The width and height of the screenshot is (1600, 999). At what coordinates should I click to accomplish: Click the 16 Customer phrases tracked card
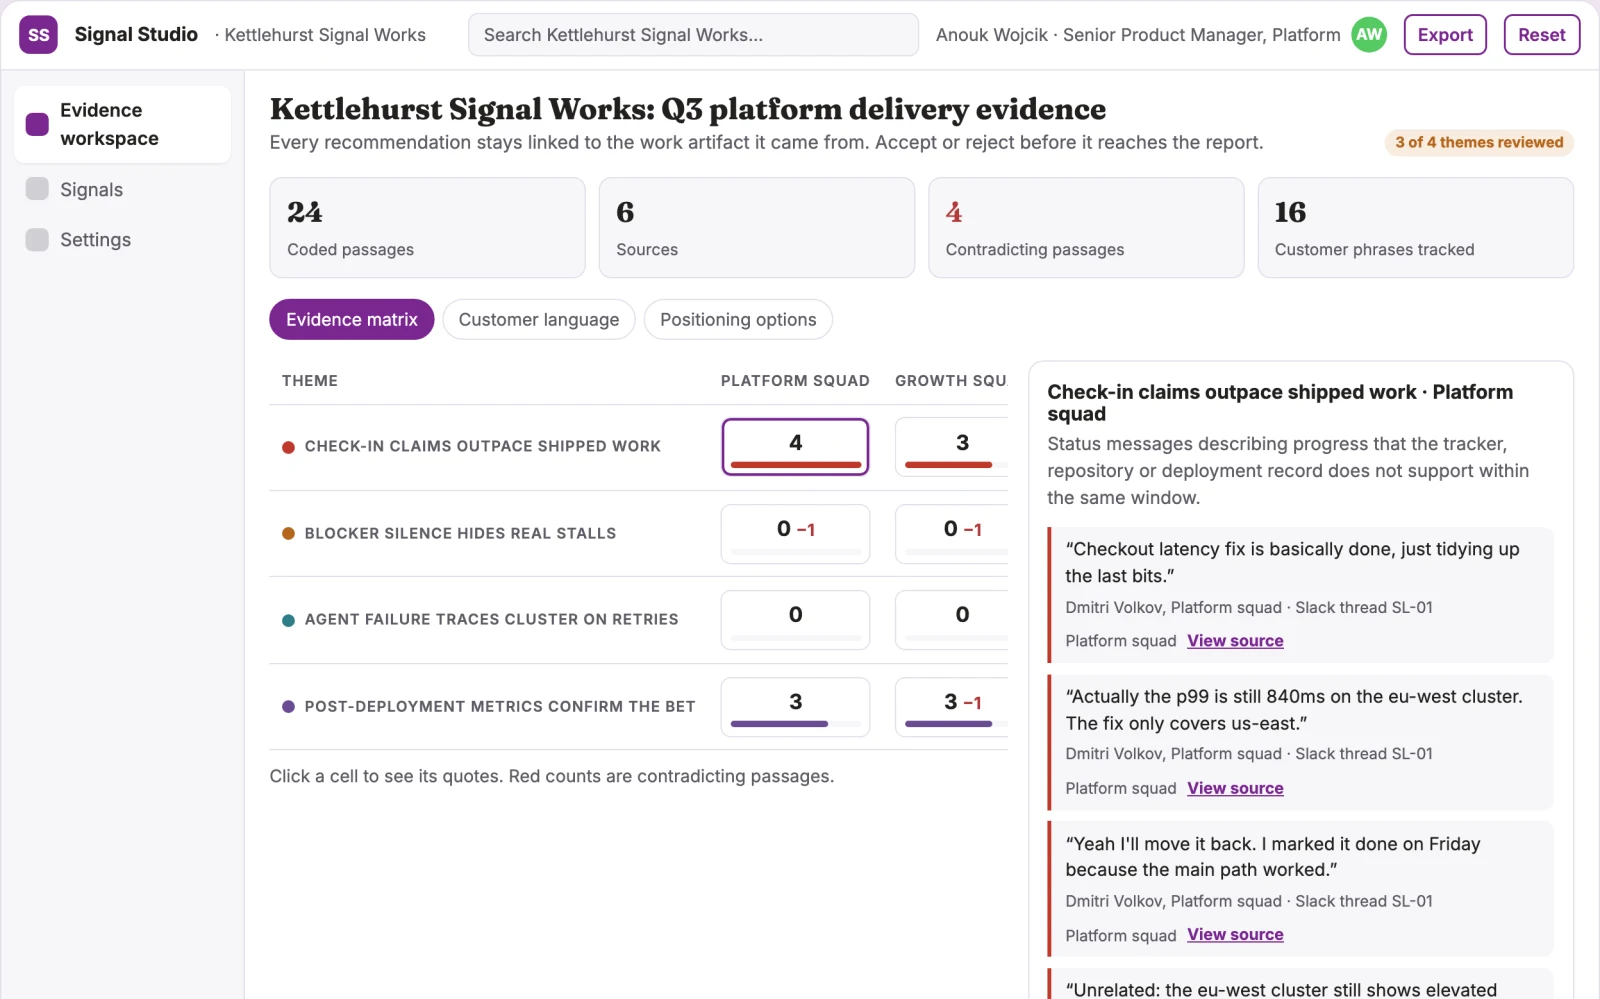[x=1415, y=228]
